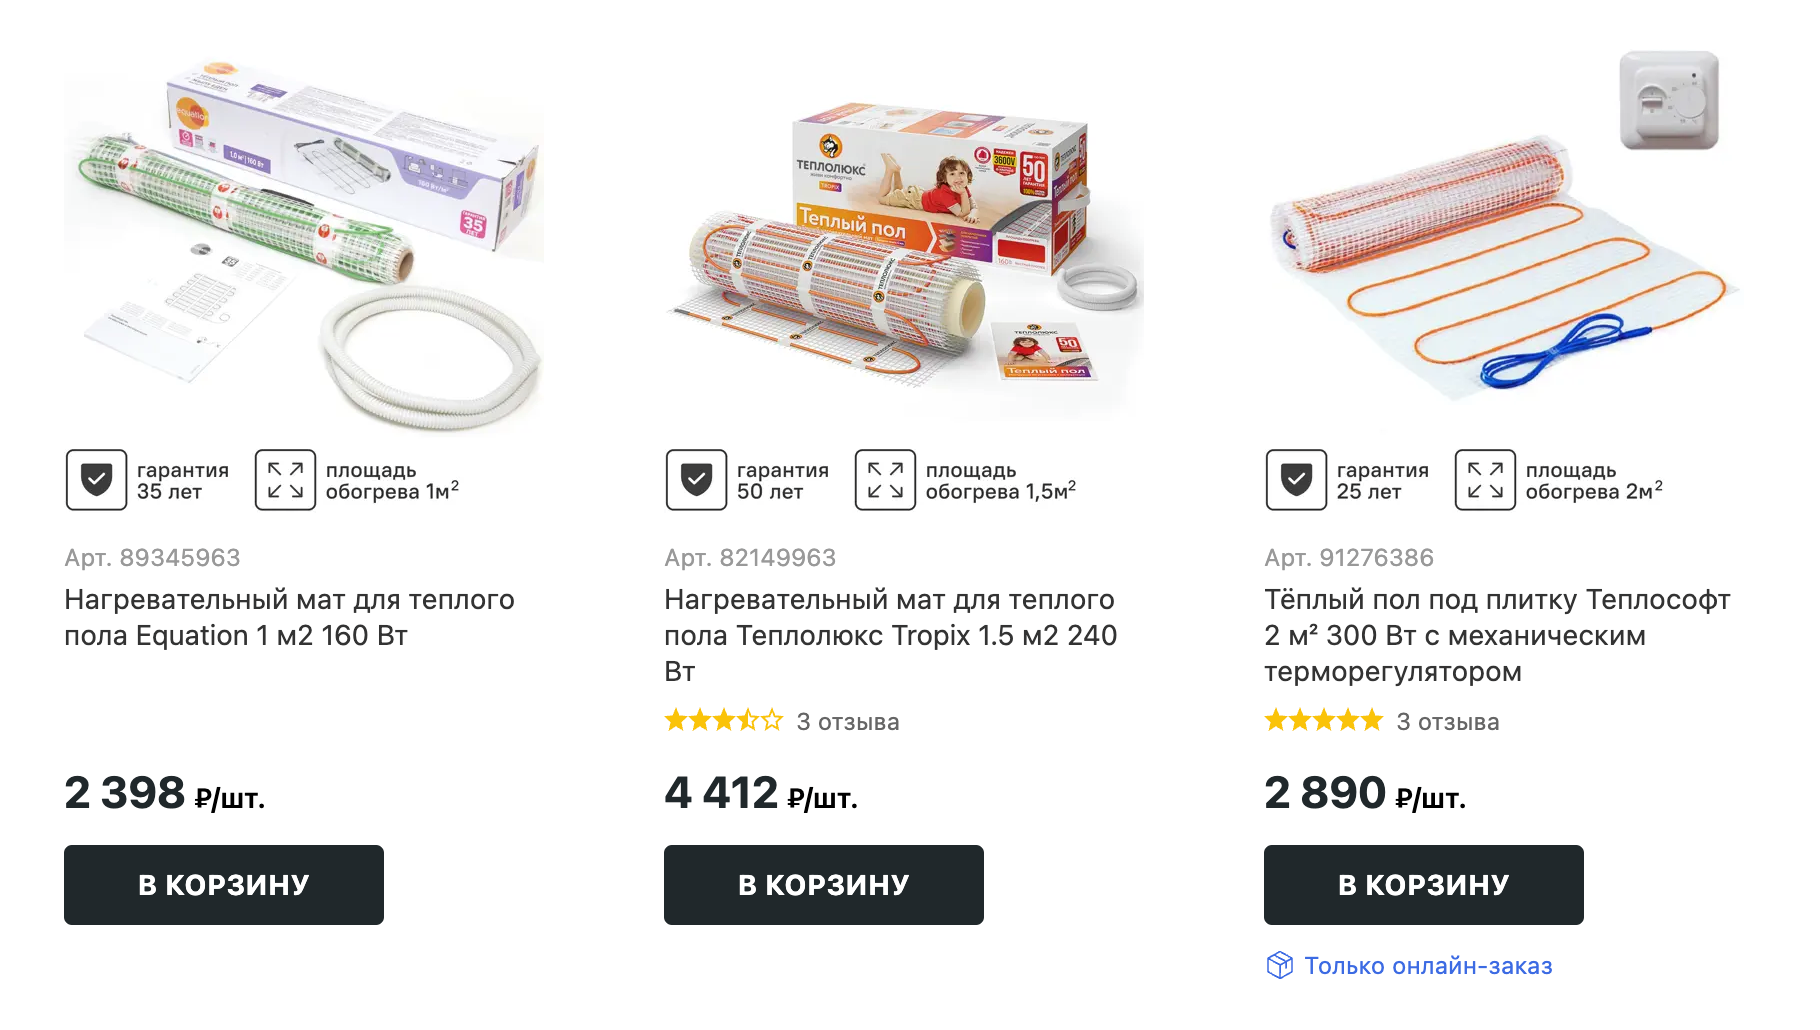Add Теплософт 2 м² floor to cart

pos(1424,885)
